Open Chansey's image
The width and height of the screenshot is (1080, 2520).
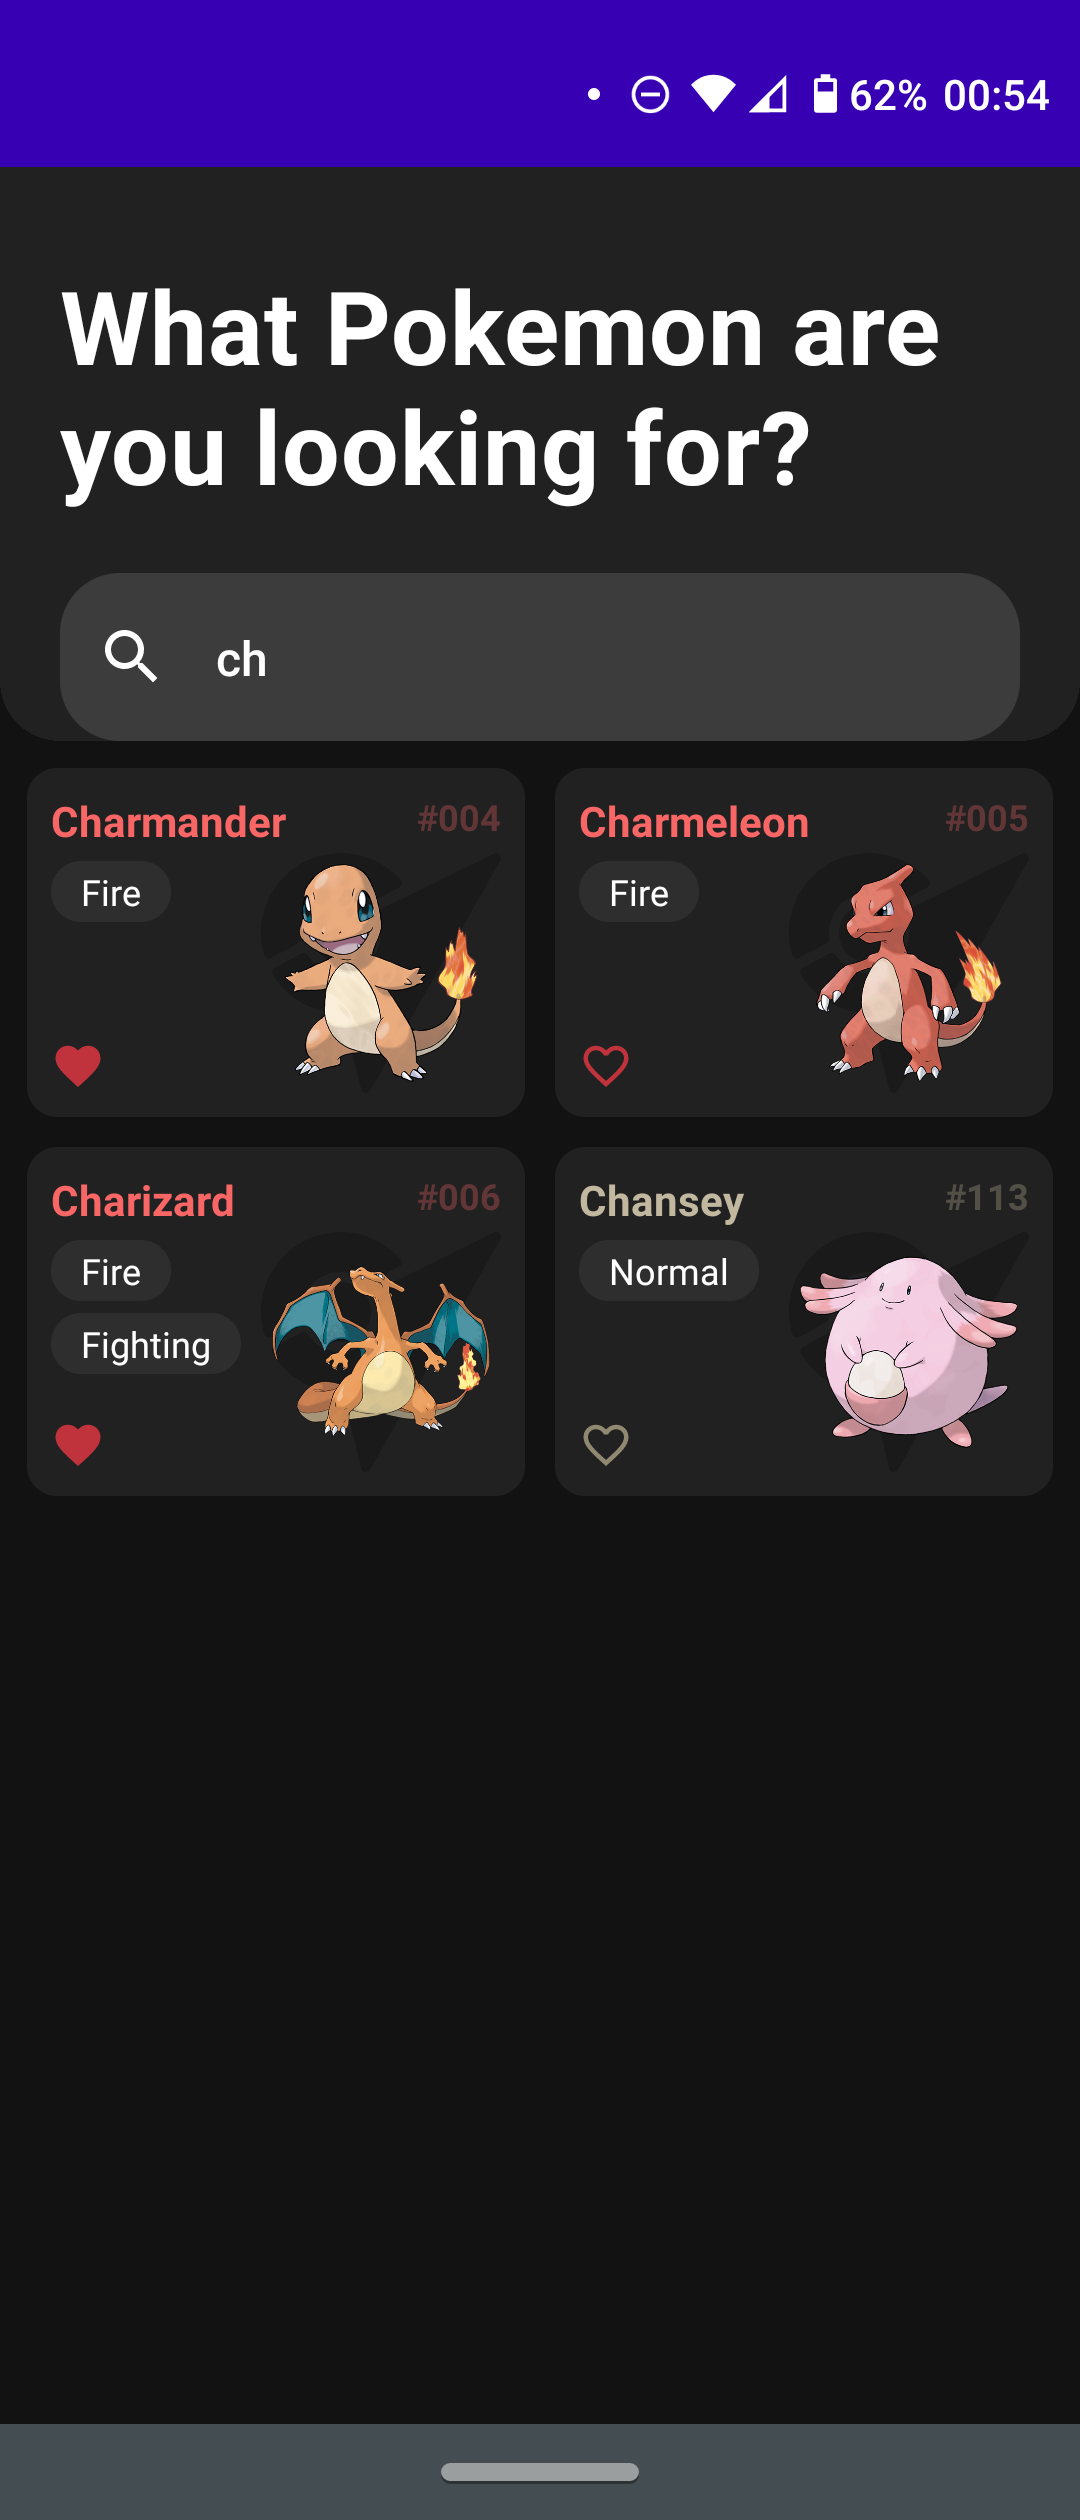(909, 1351)
